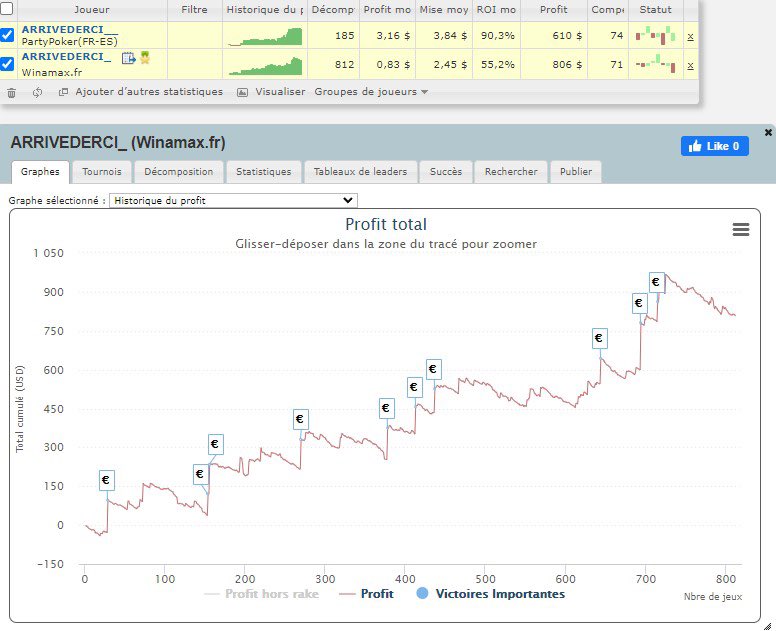
Task: Click the calendar export icon beside ARRIVEDERCI_ Winamax
Action: click(128, 58)
